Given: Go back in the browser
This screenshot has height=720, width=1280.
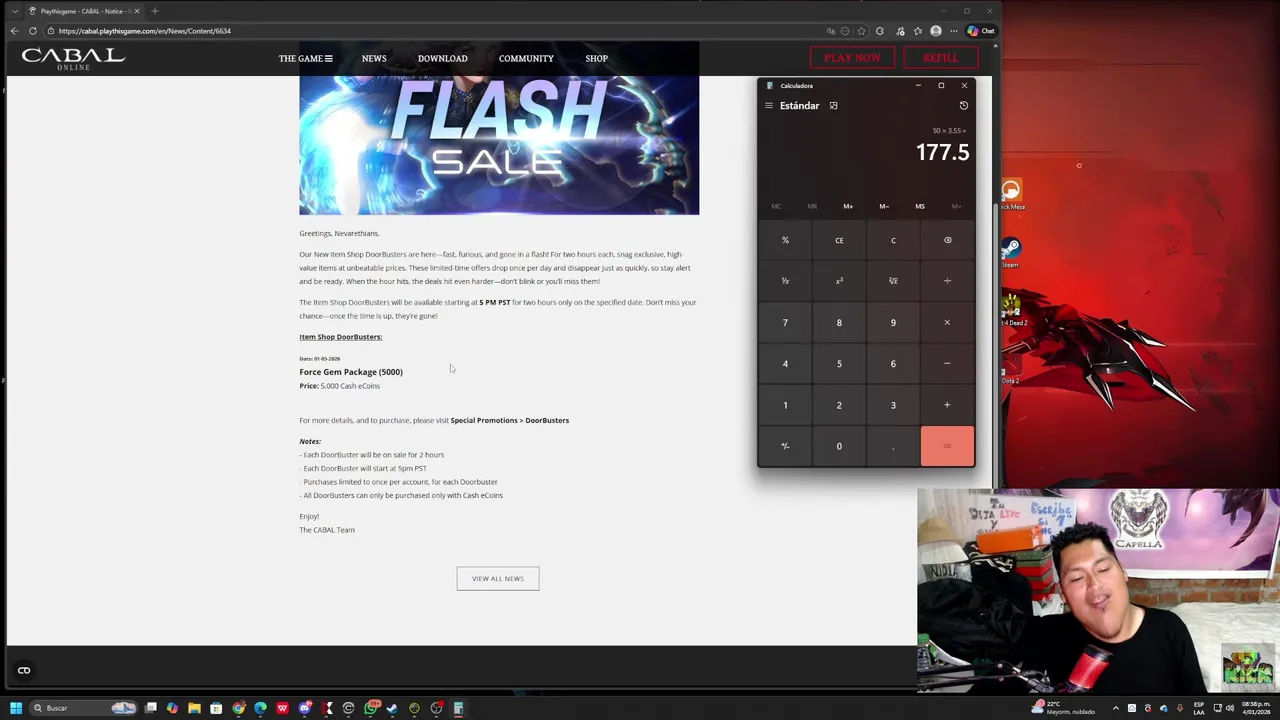Looking at the screenshot, I should click(x=14, y=31).
